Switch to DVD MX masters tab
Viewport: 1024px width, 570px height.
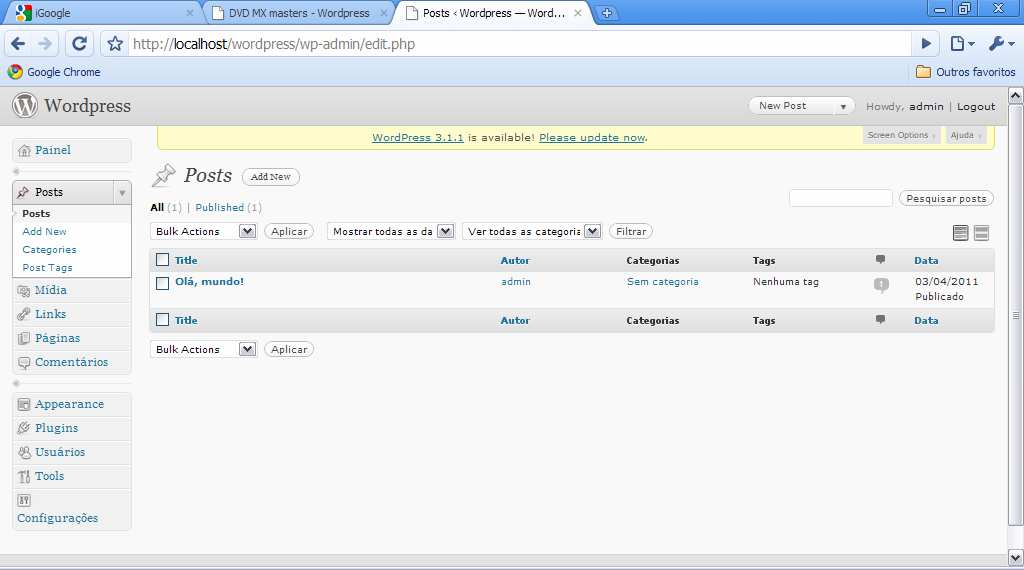[299, 12]
